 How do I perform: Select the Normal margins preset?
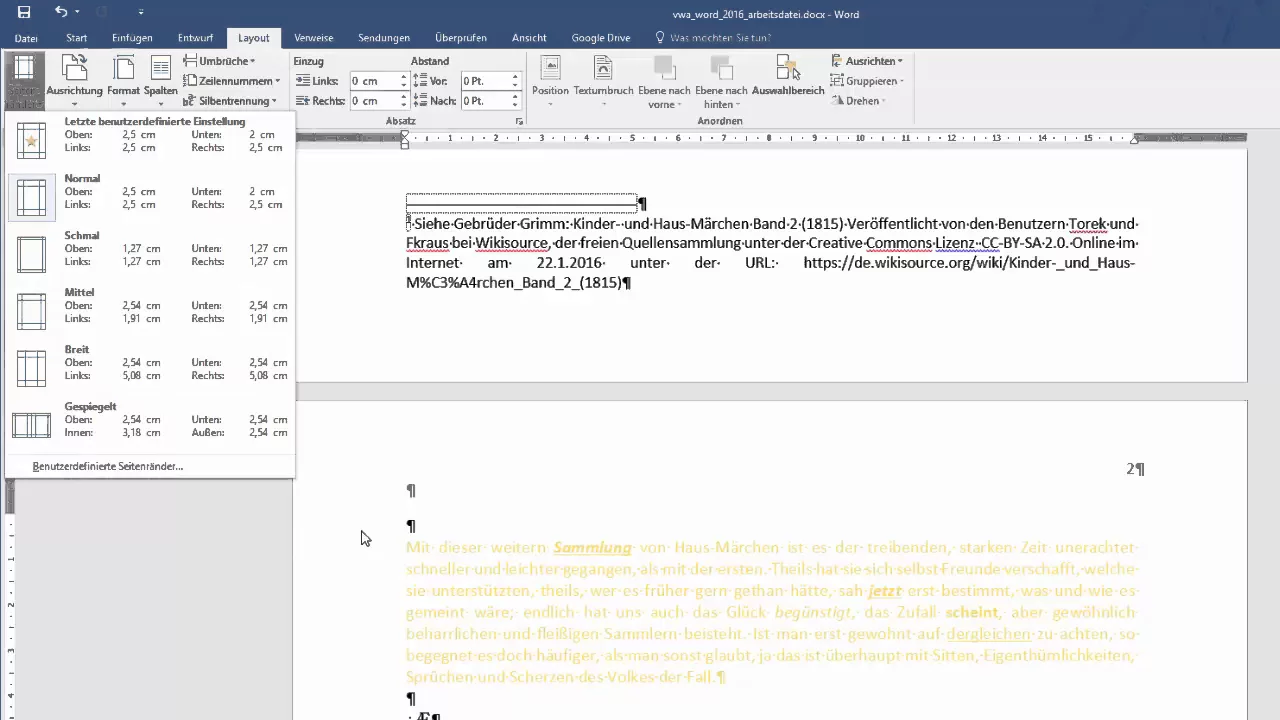150,196
